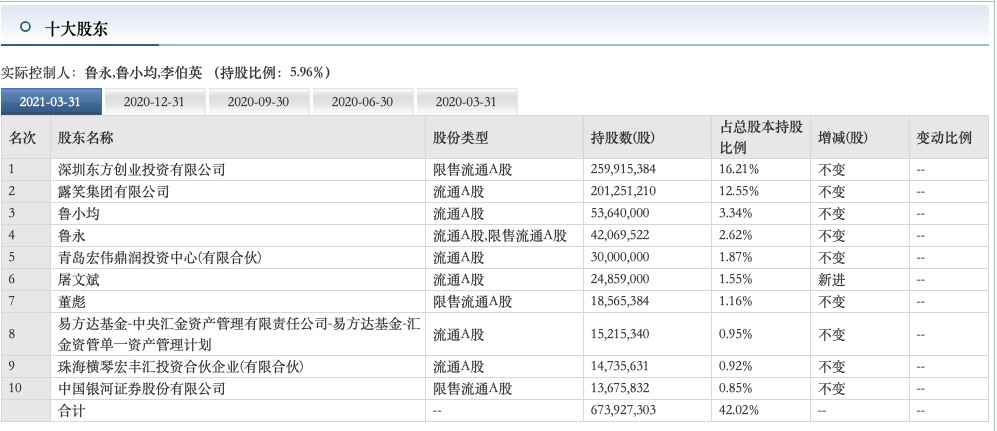Image resolution: width=997 pixels, height=431 pixels.
Task: Click shareholder 露笑集团有限公司
Action: [x=113, y=191]
